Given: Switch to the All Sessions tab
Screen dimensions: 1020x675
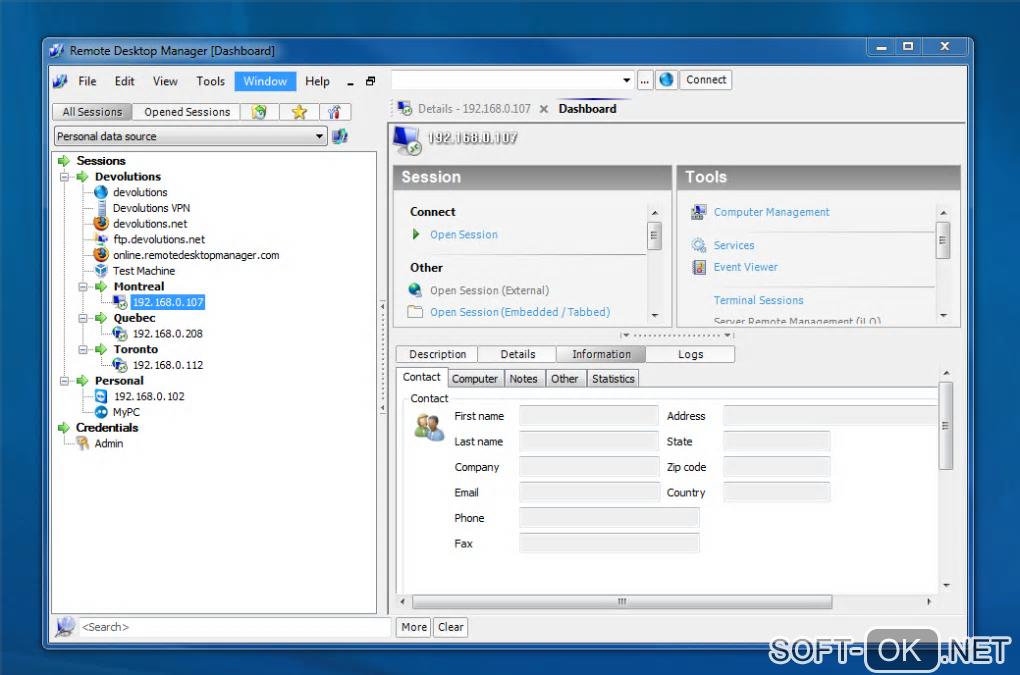Looking at the screenshot, I should click(x=92, y=112).
